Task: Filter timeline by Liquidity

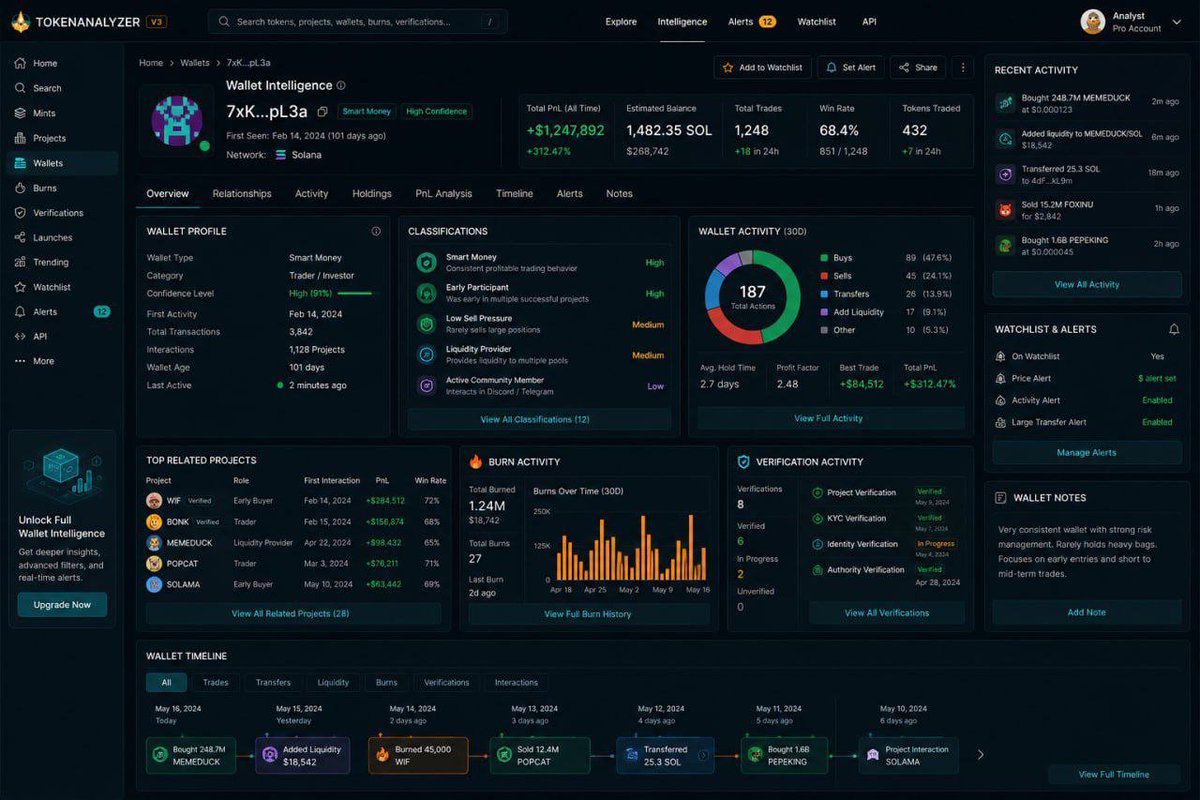Action: click(334, 683)
